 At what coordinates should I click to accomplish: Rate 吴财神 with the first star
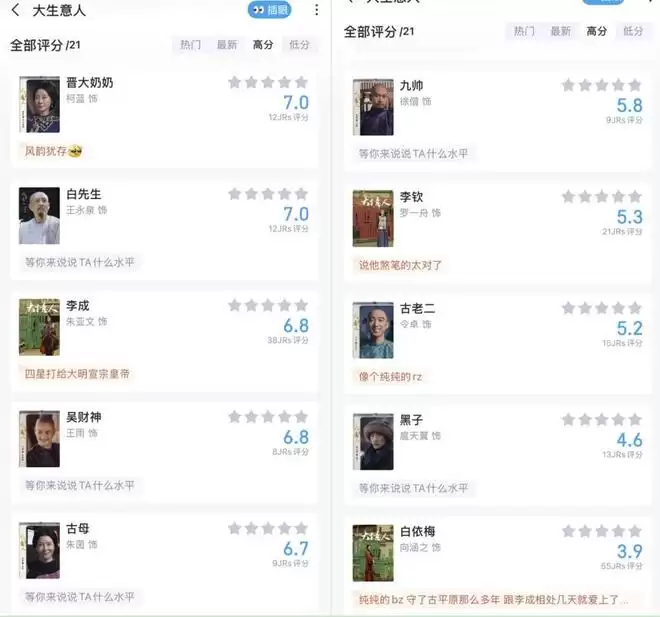234,417
